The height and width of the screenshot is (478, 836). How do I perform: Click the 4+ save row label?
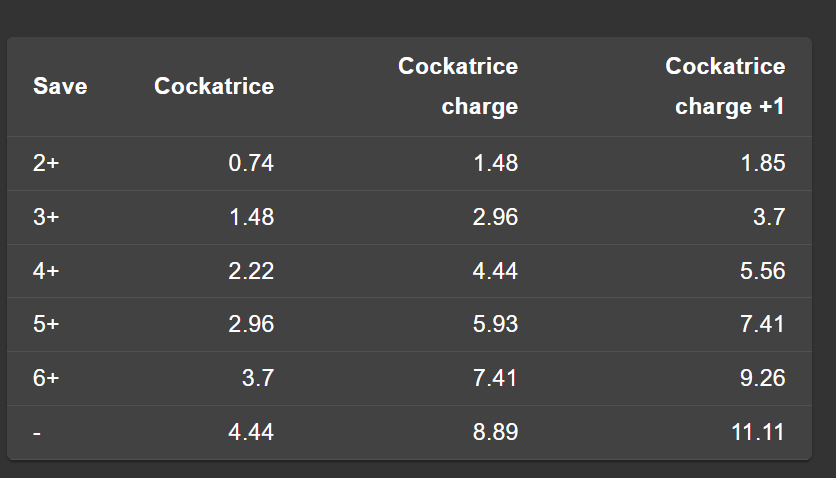[46, 271]
